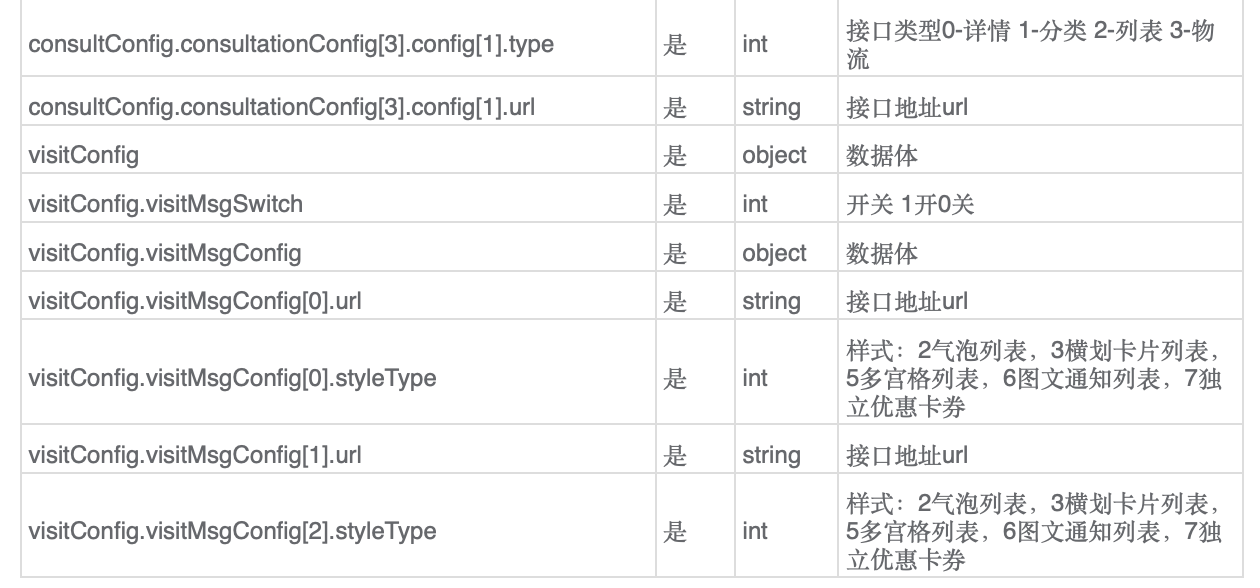Click 'object' type in the visitConfig row
The width and height of the screenshot is (1260, 588).
coord(774,157)
